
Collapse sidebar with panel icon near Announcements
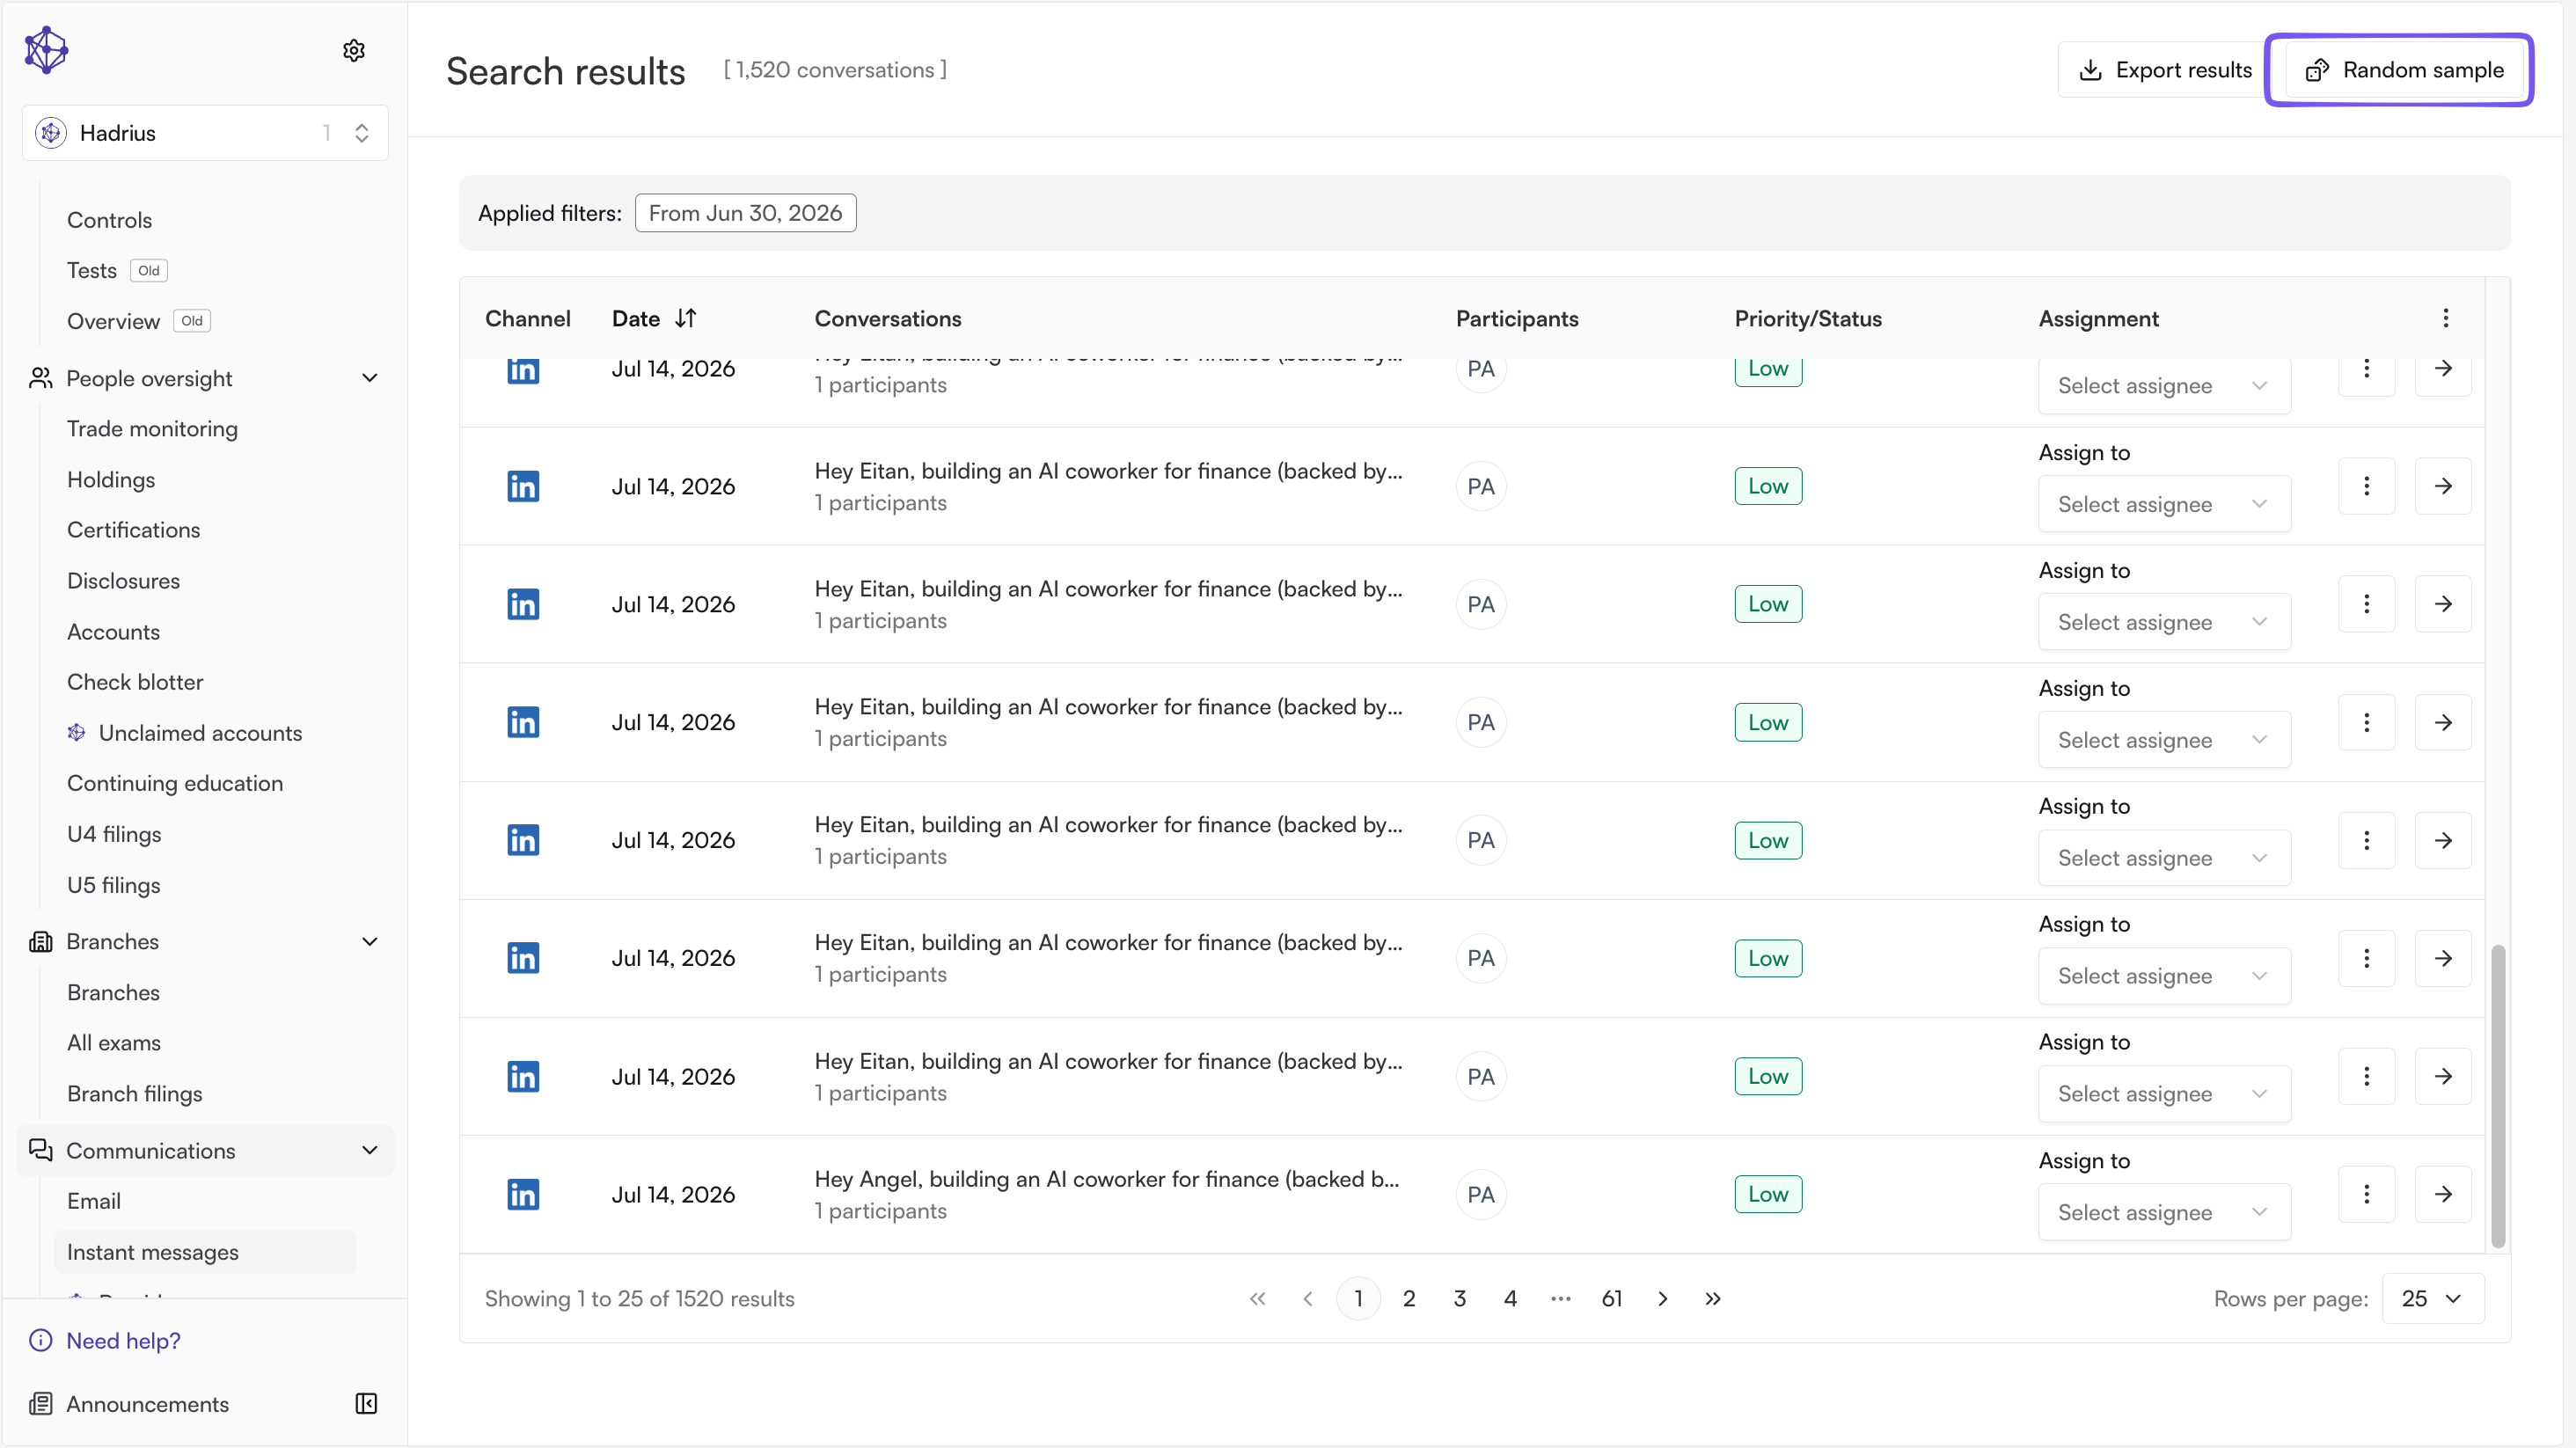(x=366, y=1403)
